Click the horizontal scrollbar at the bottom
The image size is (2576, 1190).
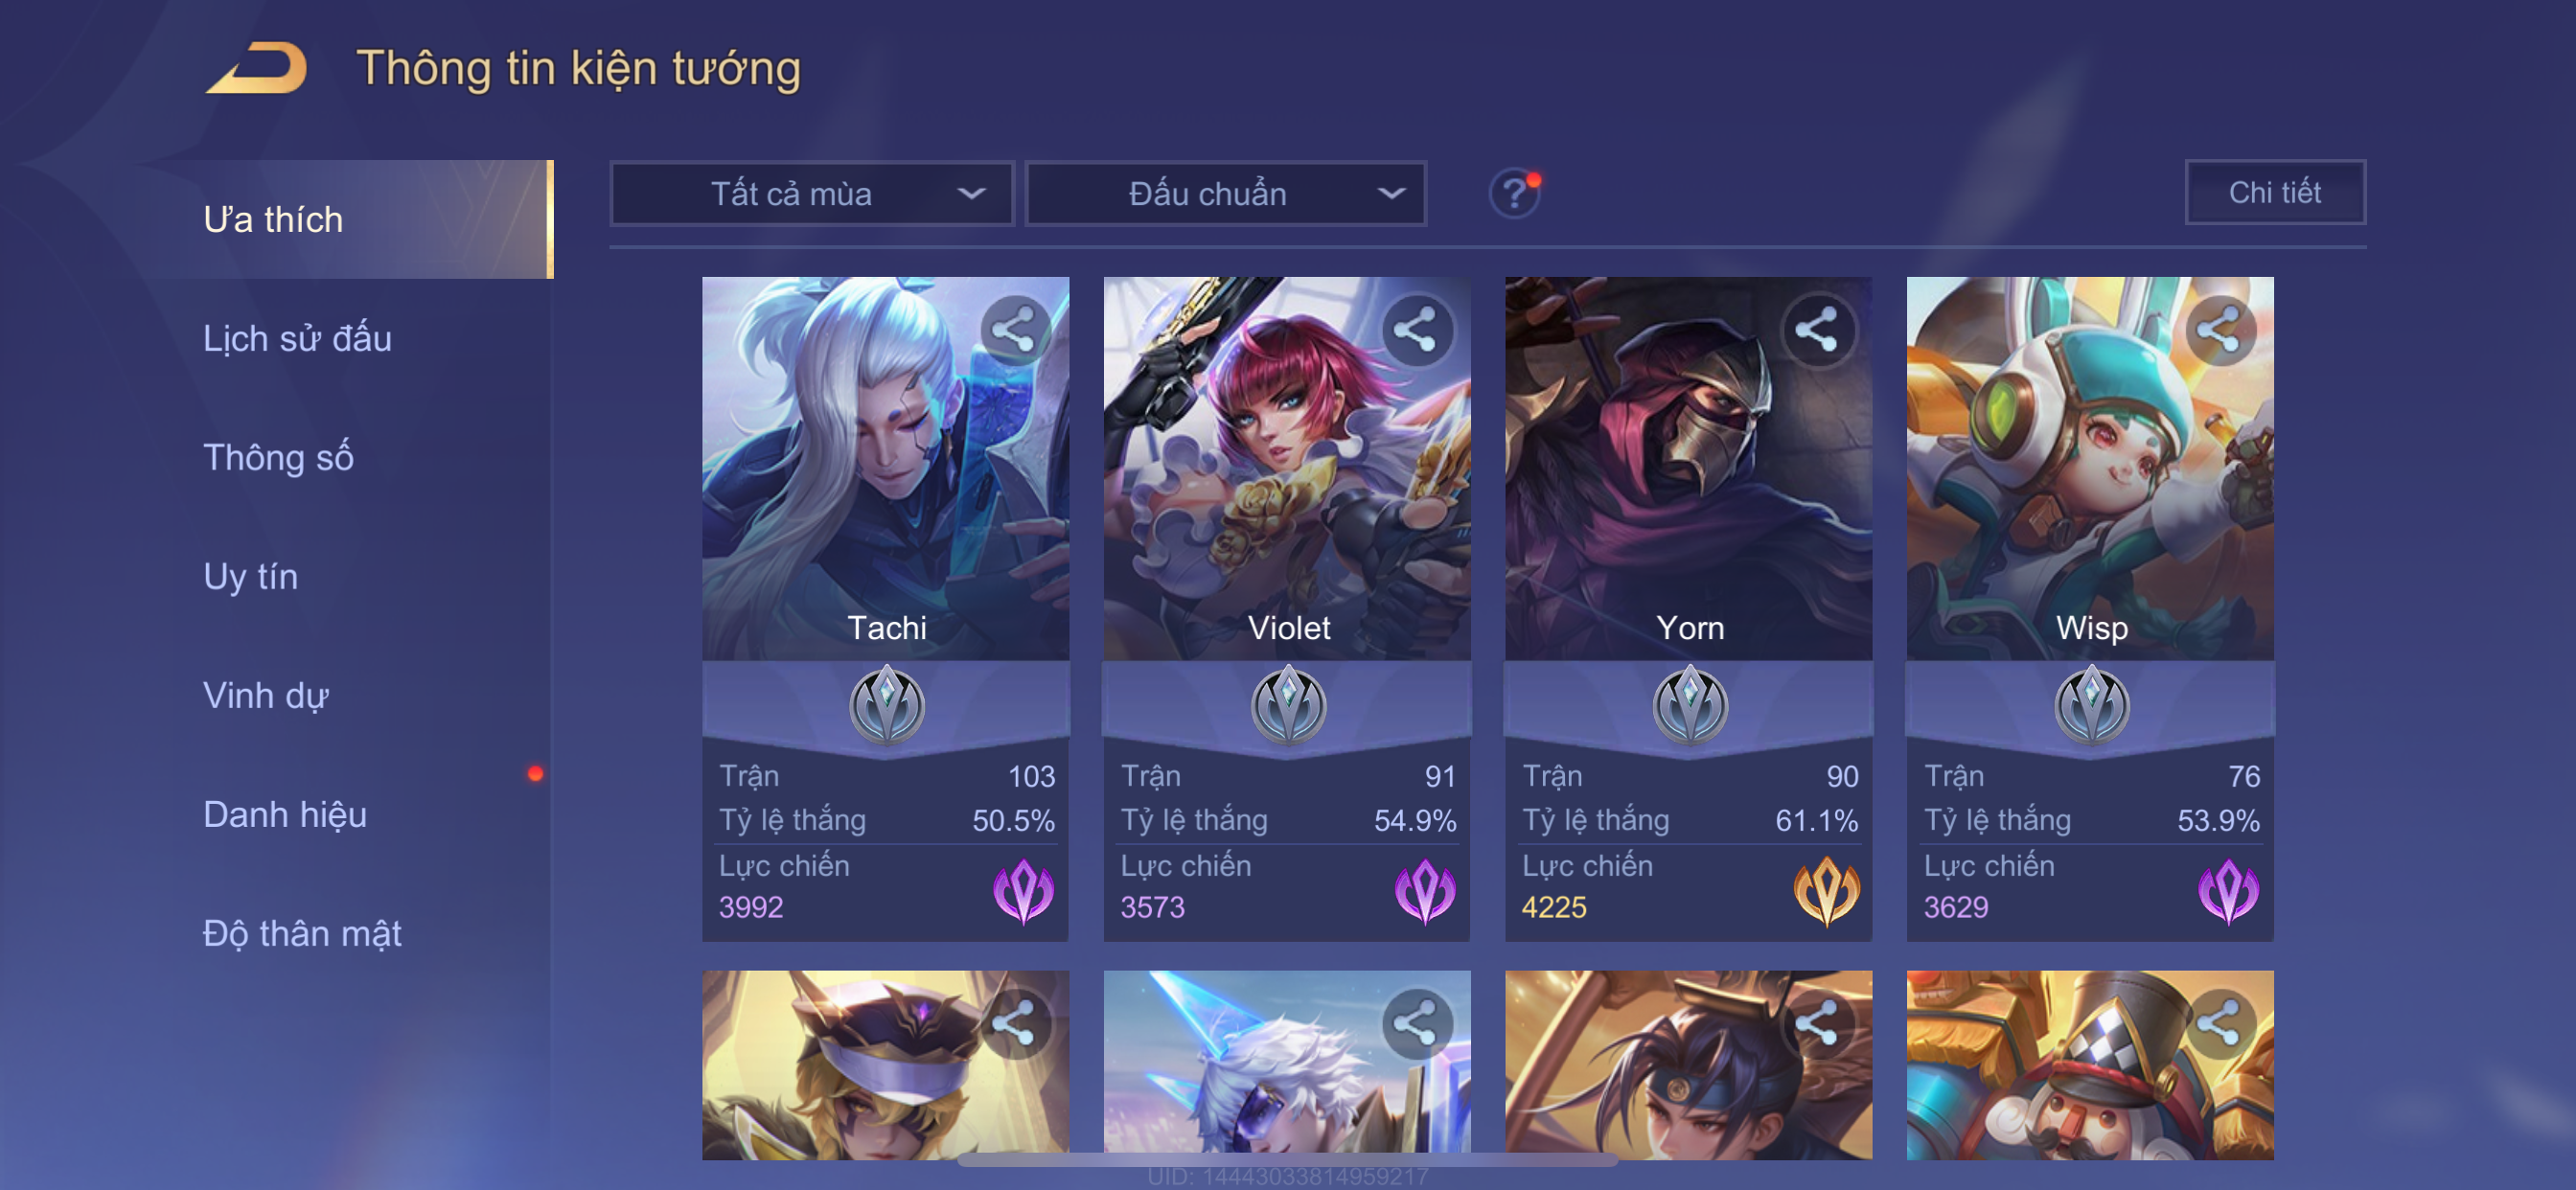pyautogui.click(x=1288, y=1160)
